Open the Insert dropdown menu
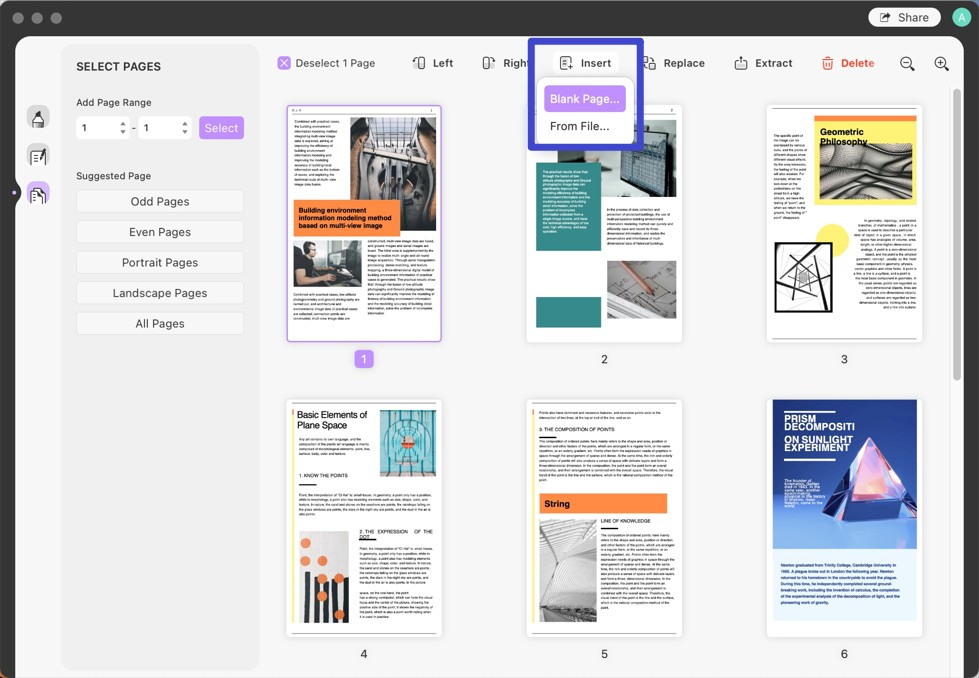 point(586,63)
